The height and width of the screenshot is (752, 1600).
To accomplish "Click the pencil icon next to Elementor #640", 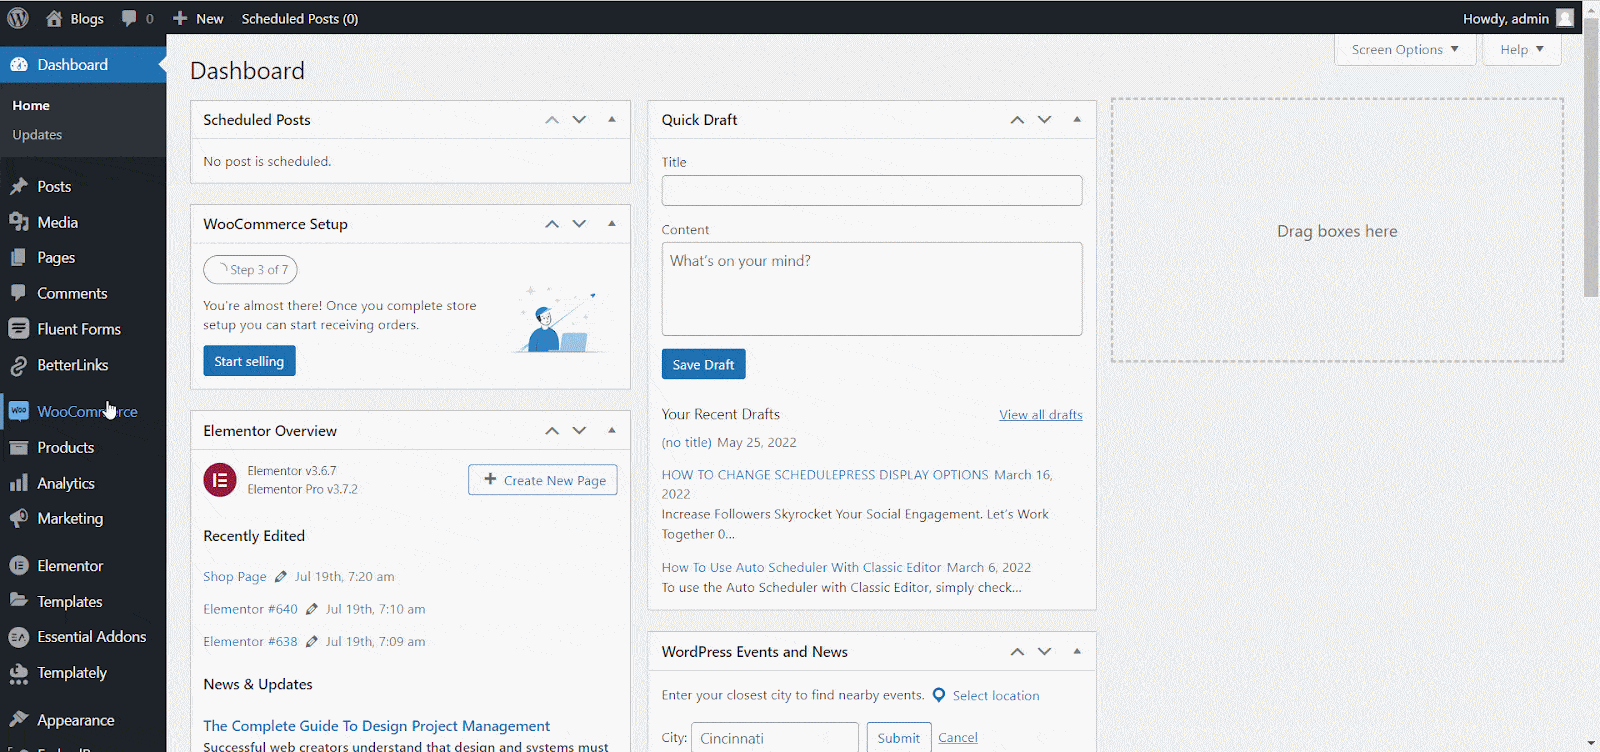I will pos(312,609).
